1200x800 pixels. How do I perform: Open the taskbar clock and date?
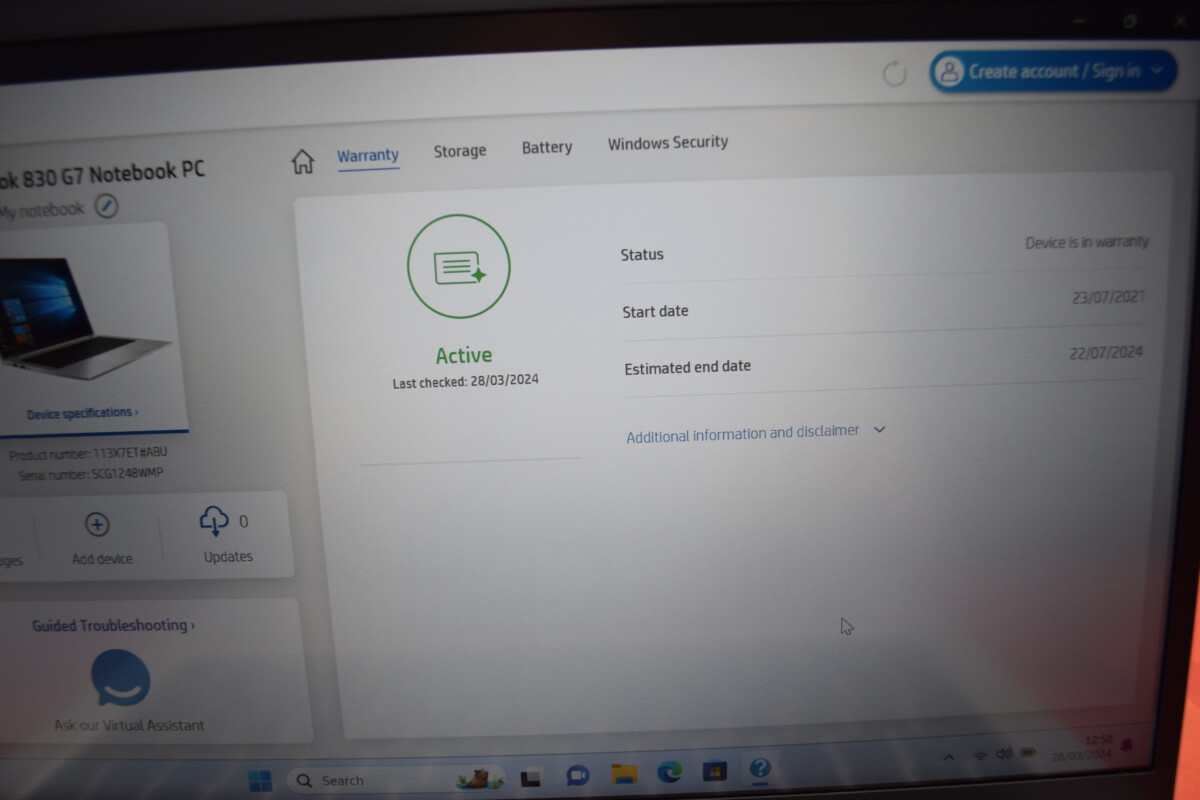coord(1085,747)
